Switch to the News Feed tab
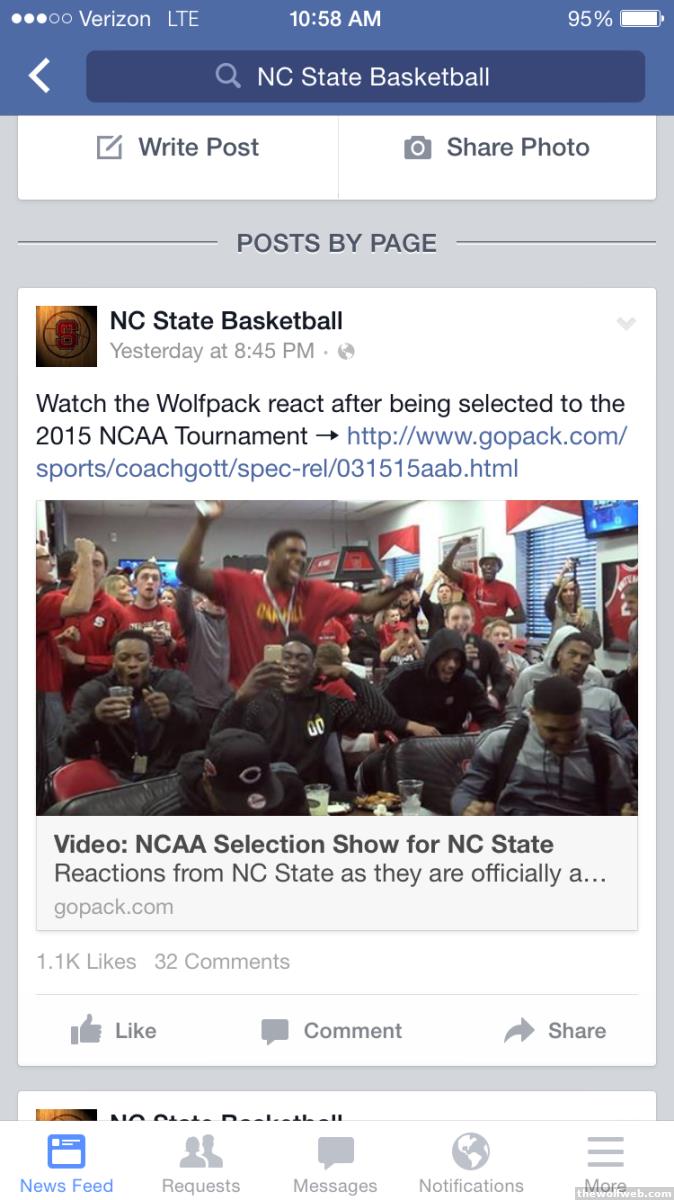674x1200 pixels. [x=67, y=1163]
